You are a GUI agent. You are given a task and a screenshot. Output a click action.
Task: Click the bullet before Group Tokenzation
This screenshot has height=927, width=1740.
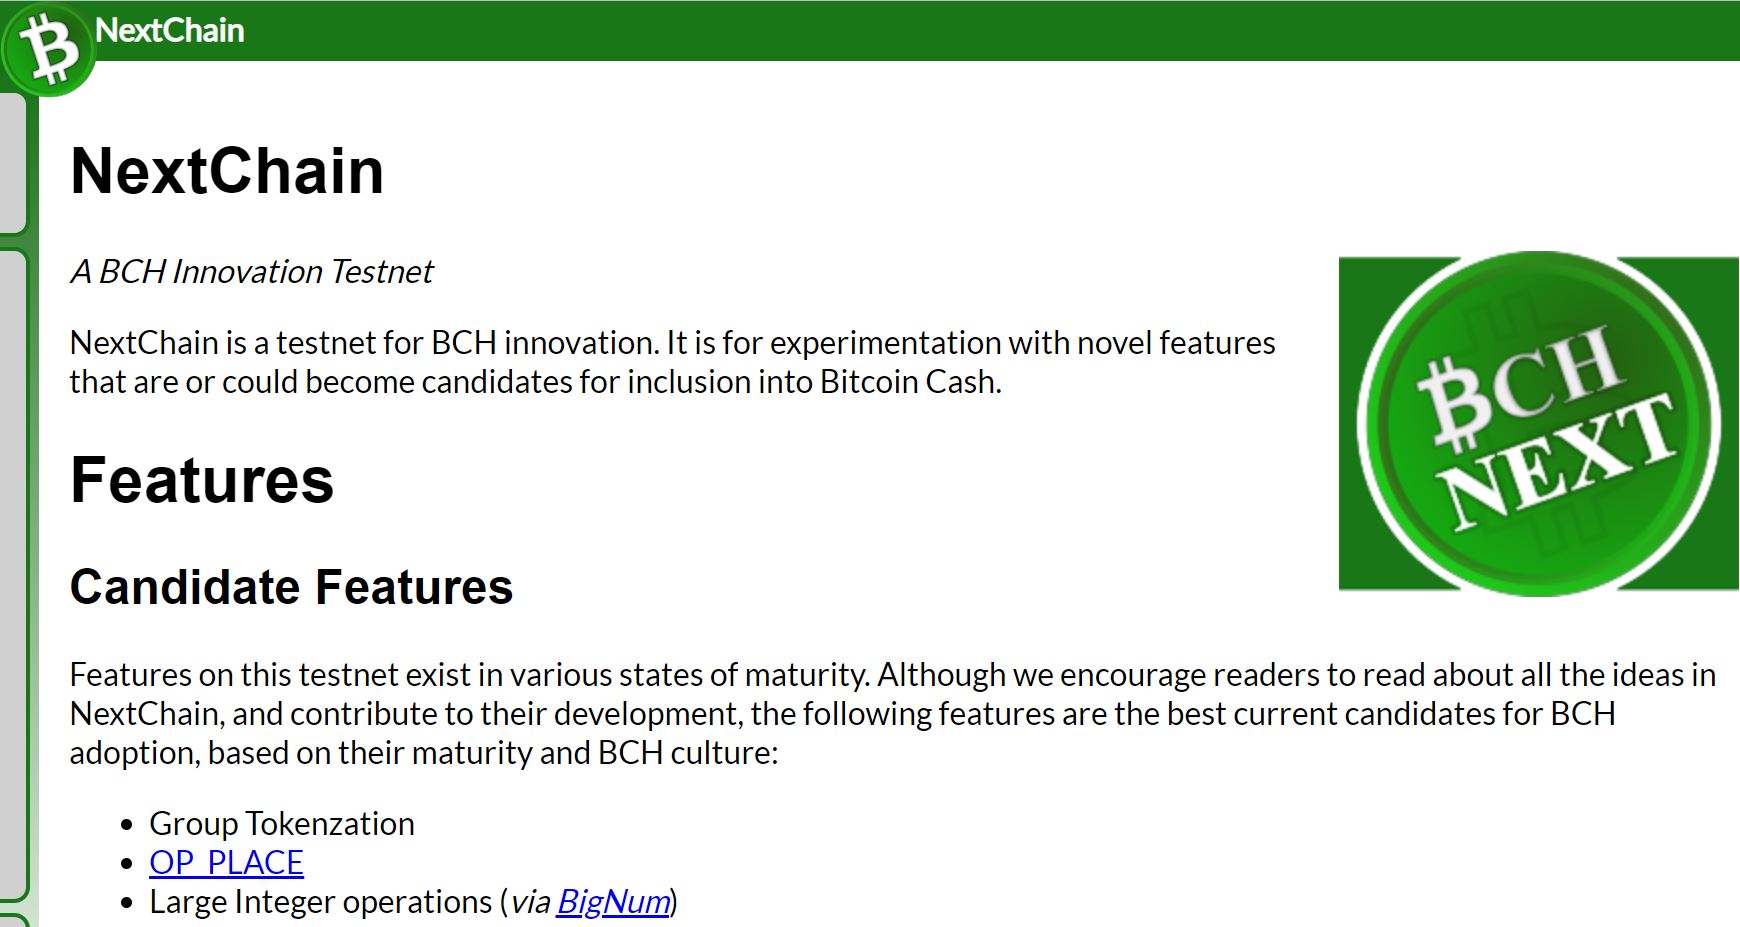(126, 825)
